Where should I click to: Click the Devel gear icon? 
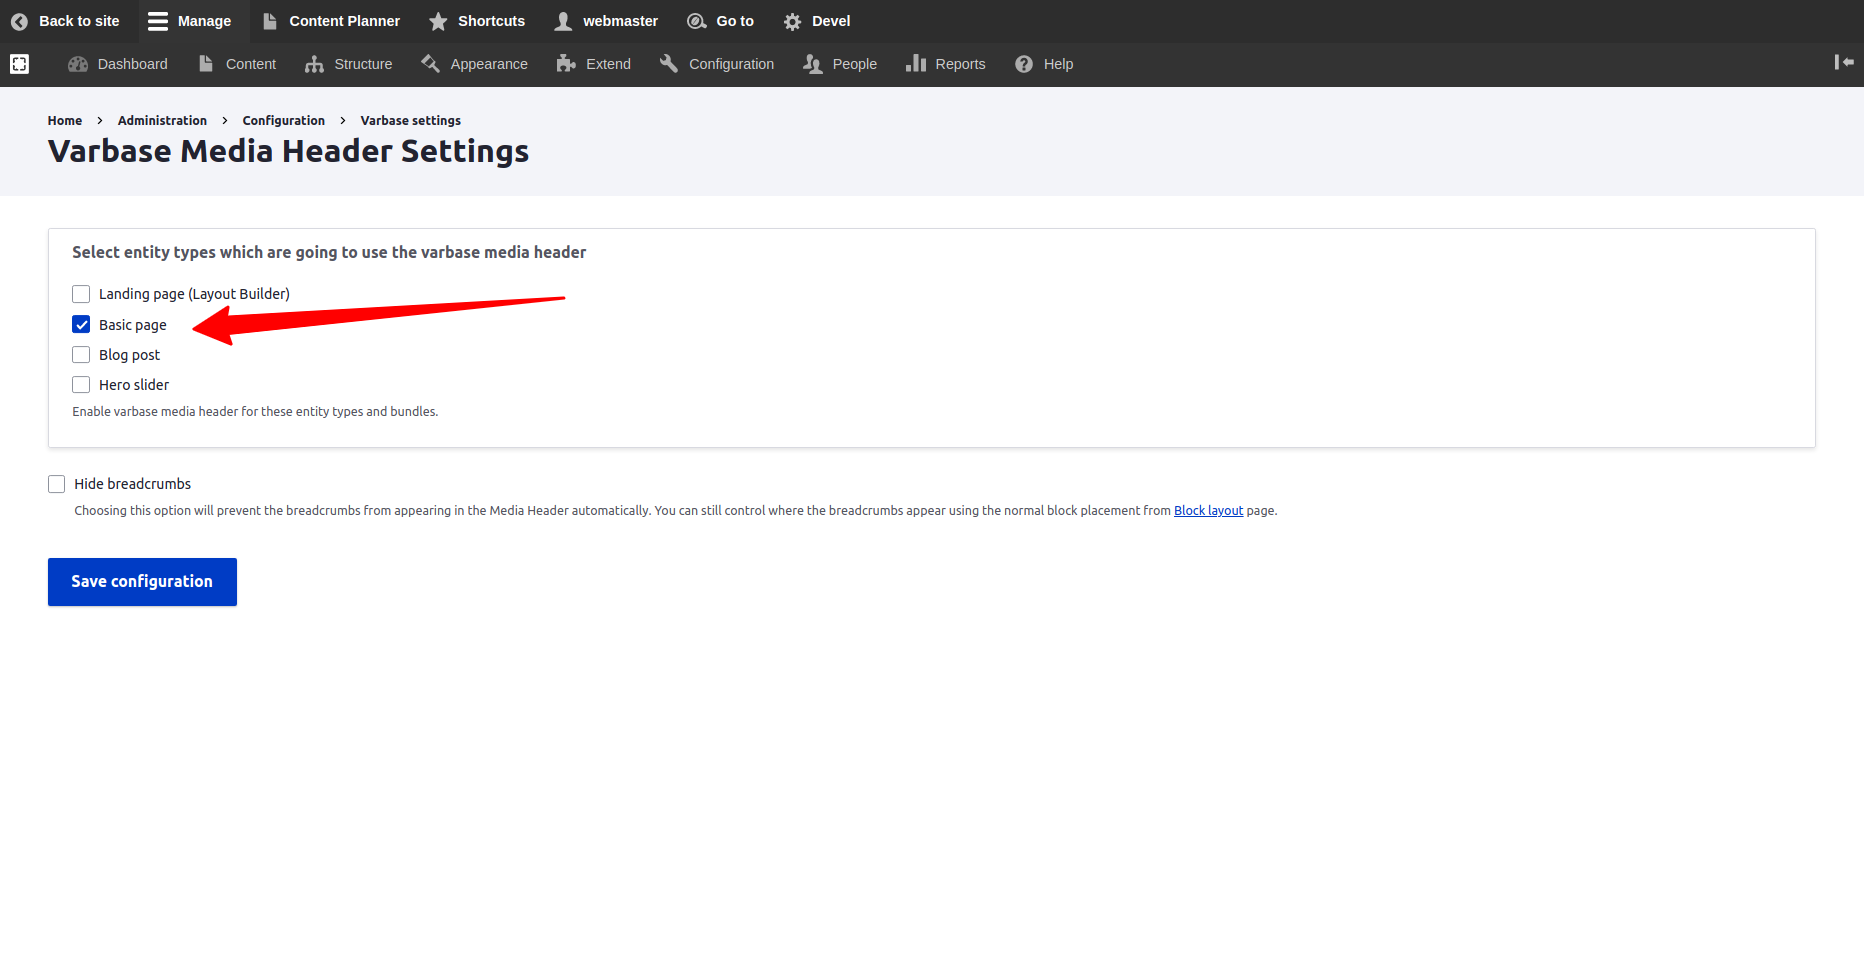pyautogui.click(x=793, y=21)
